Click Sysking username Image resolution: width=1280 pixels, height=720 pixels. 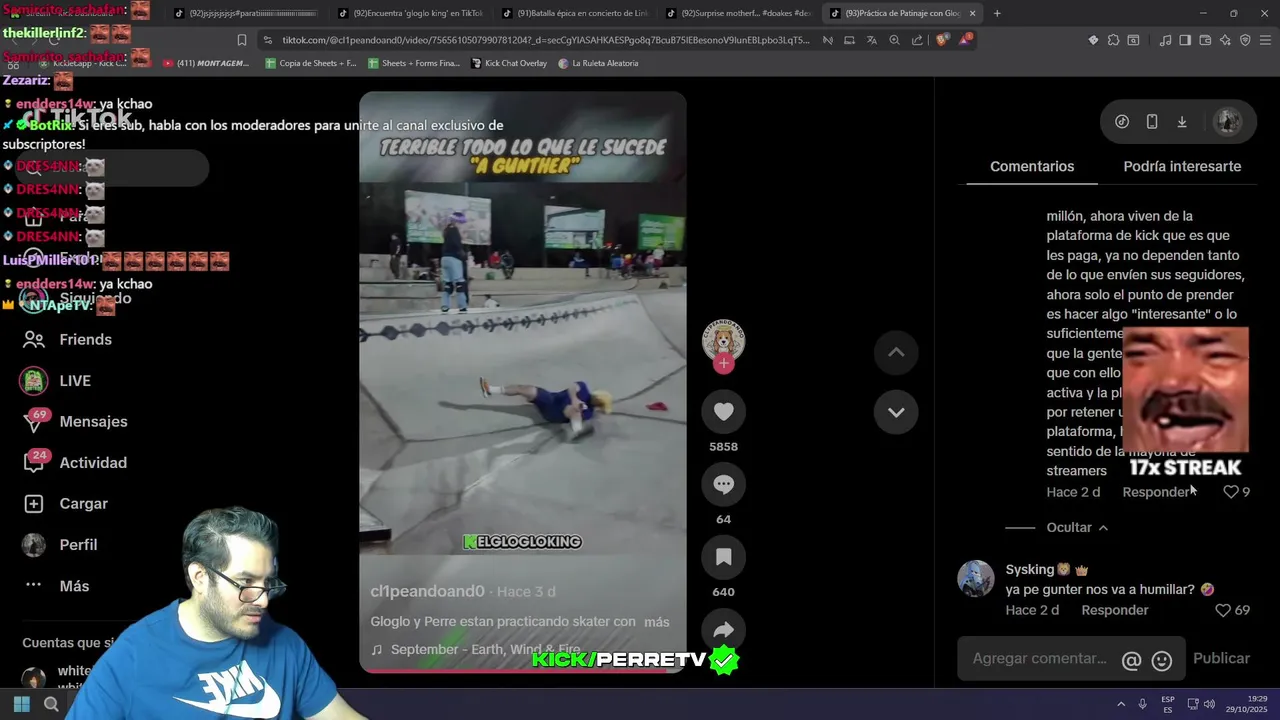click(1030, 569)
